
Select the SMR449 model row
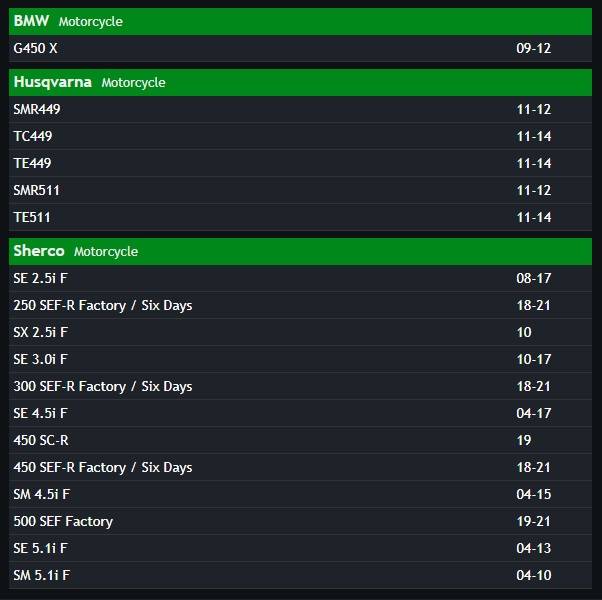(300, 109)
